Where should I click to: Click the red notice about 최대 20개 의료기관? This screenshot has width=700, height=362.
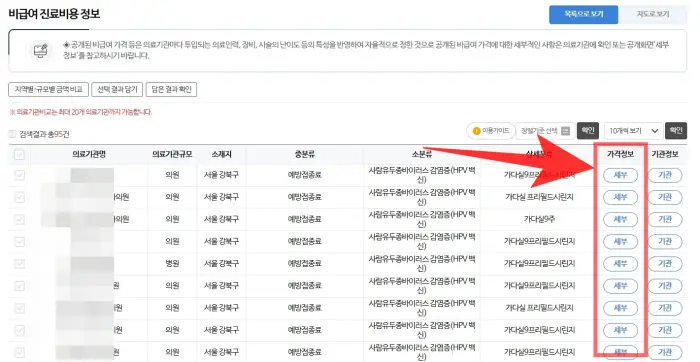81,112
